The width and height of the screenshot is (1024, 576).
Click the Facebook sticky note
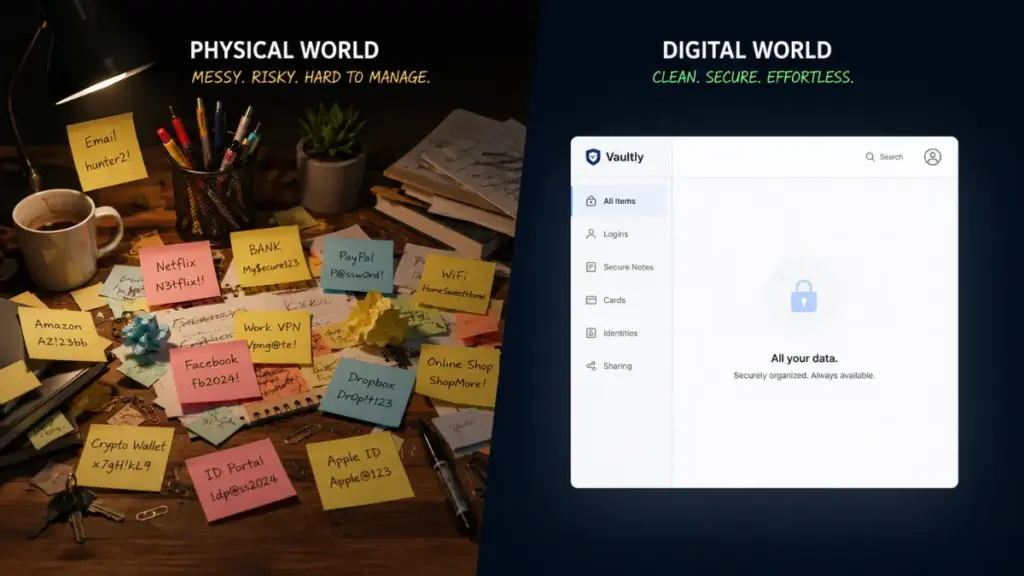(214, 370)
